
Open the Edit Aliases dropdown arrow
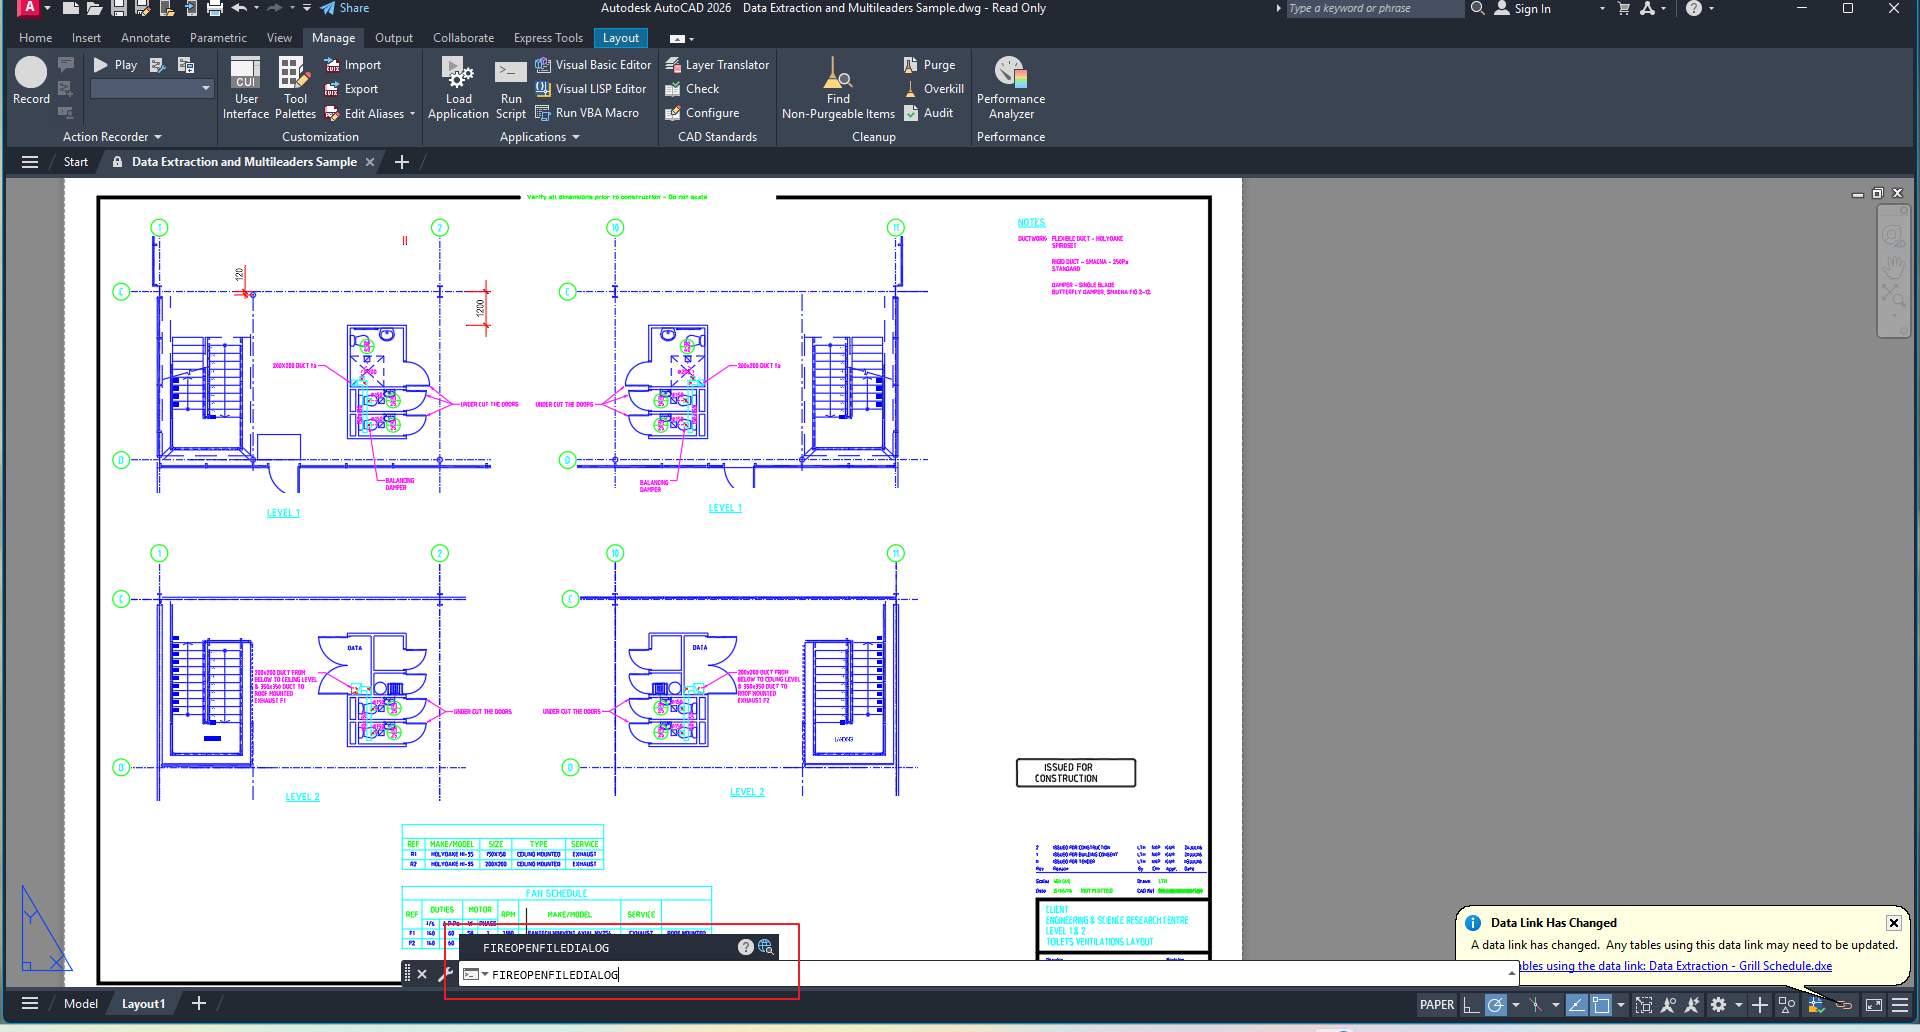tap(413, 114)
